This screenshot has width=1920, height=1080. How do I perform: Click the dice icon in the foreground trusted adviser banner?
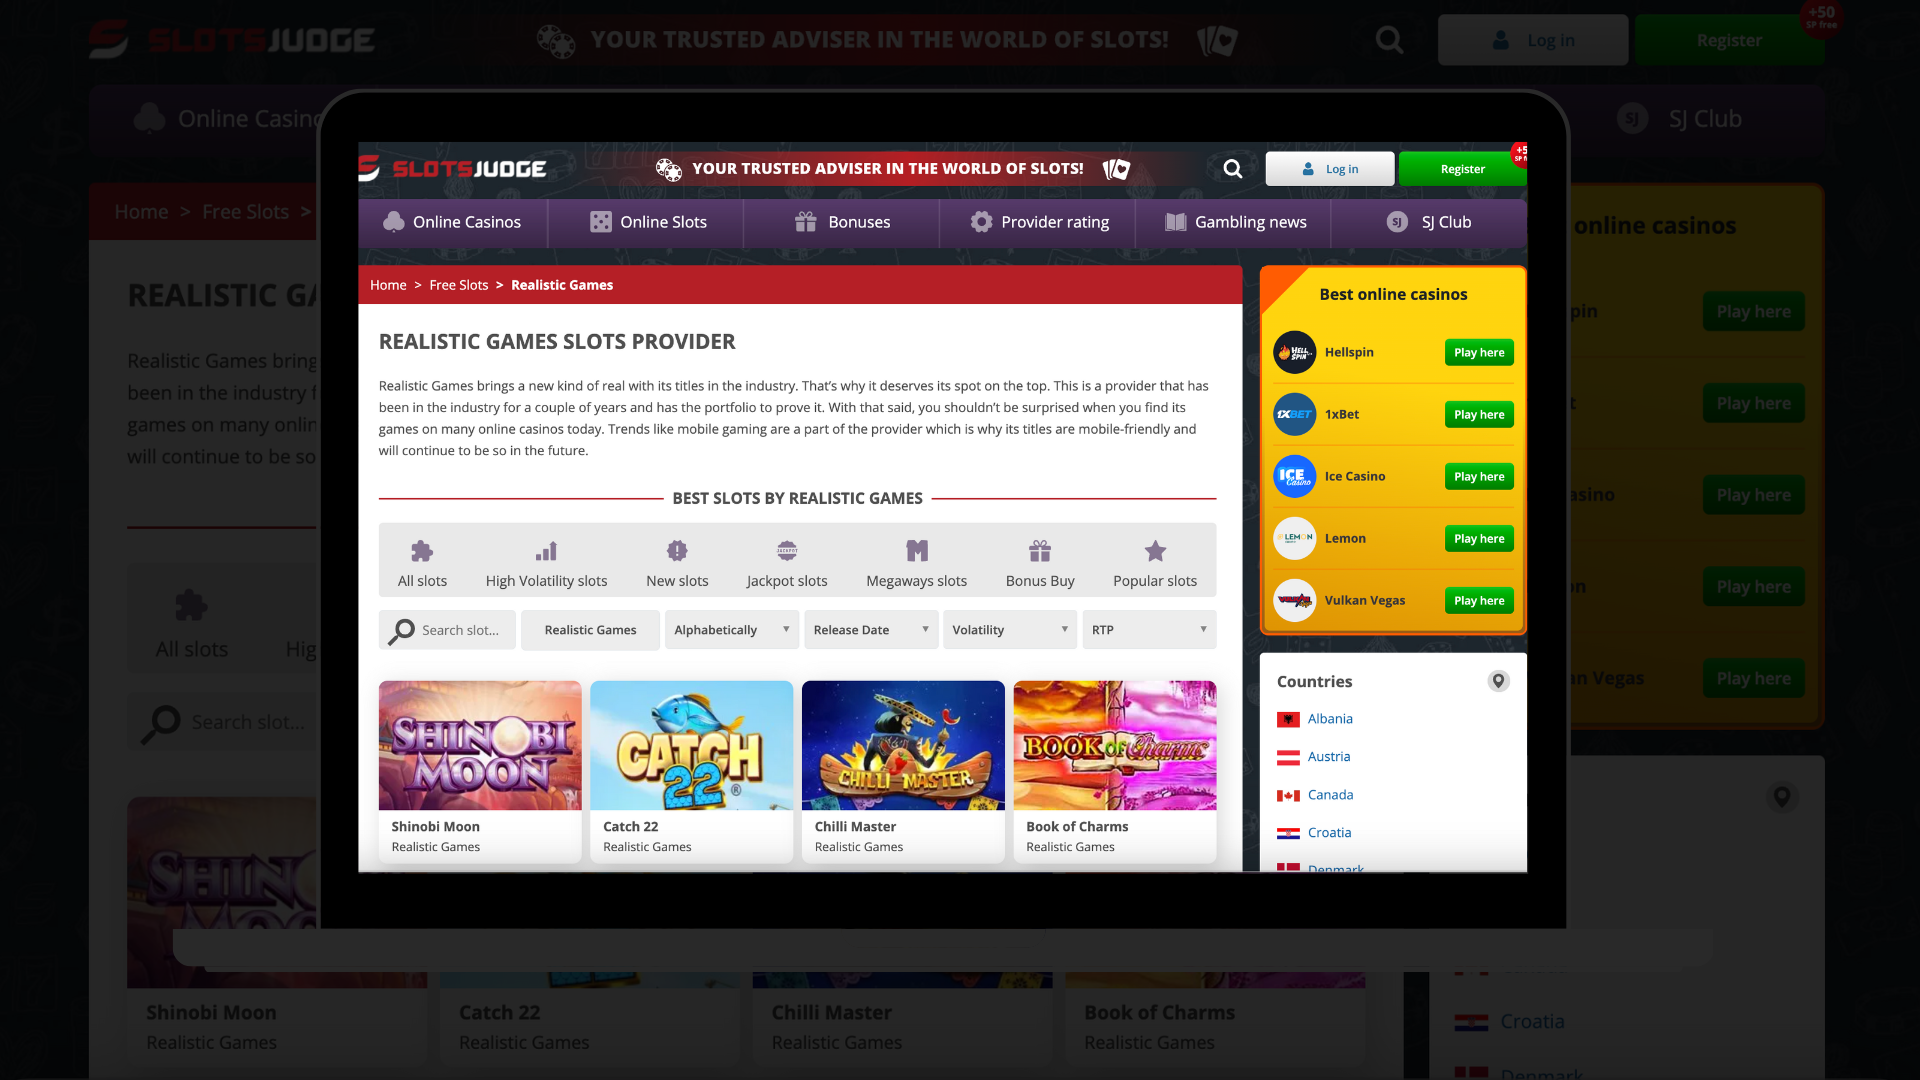(x=668, y=169)
